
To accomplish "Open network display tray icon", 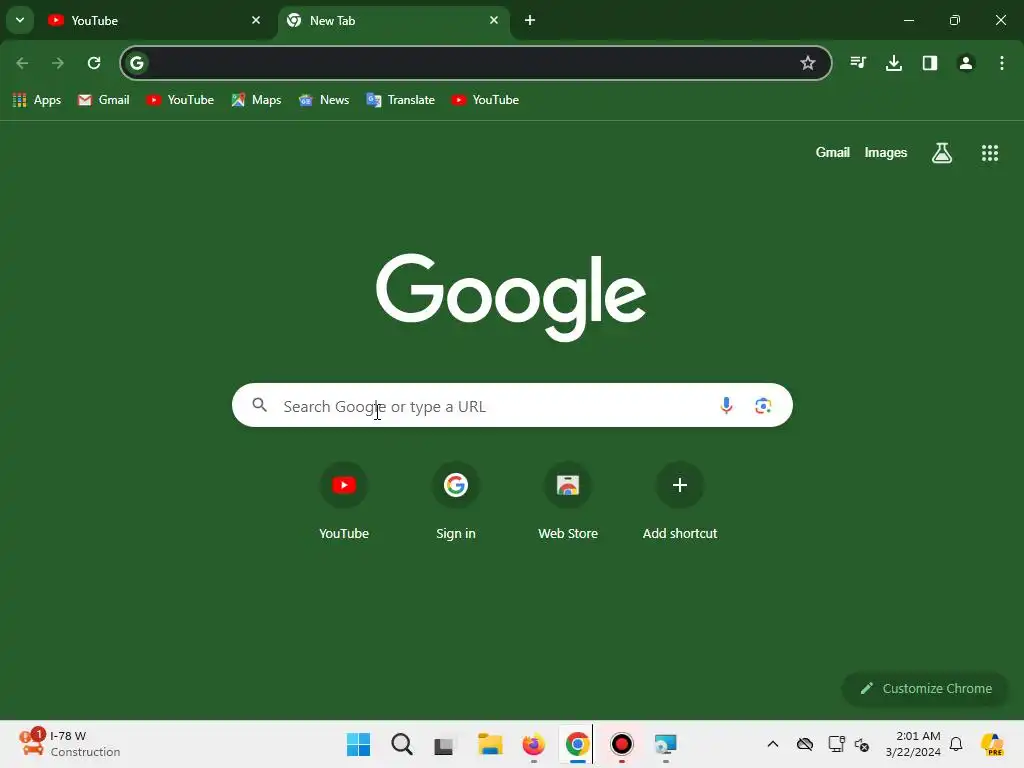I will 836,744.
